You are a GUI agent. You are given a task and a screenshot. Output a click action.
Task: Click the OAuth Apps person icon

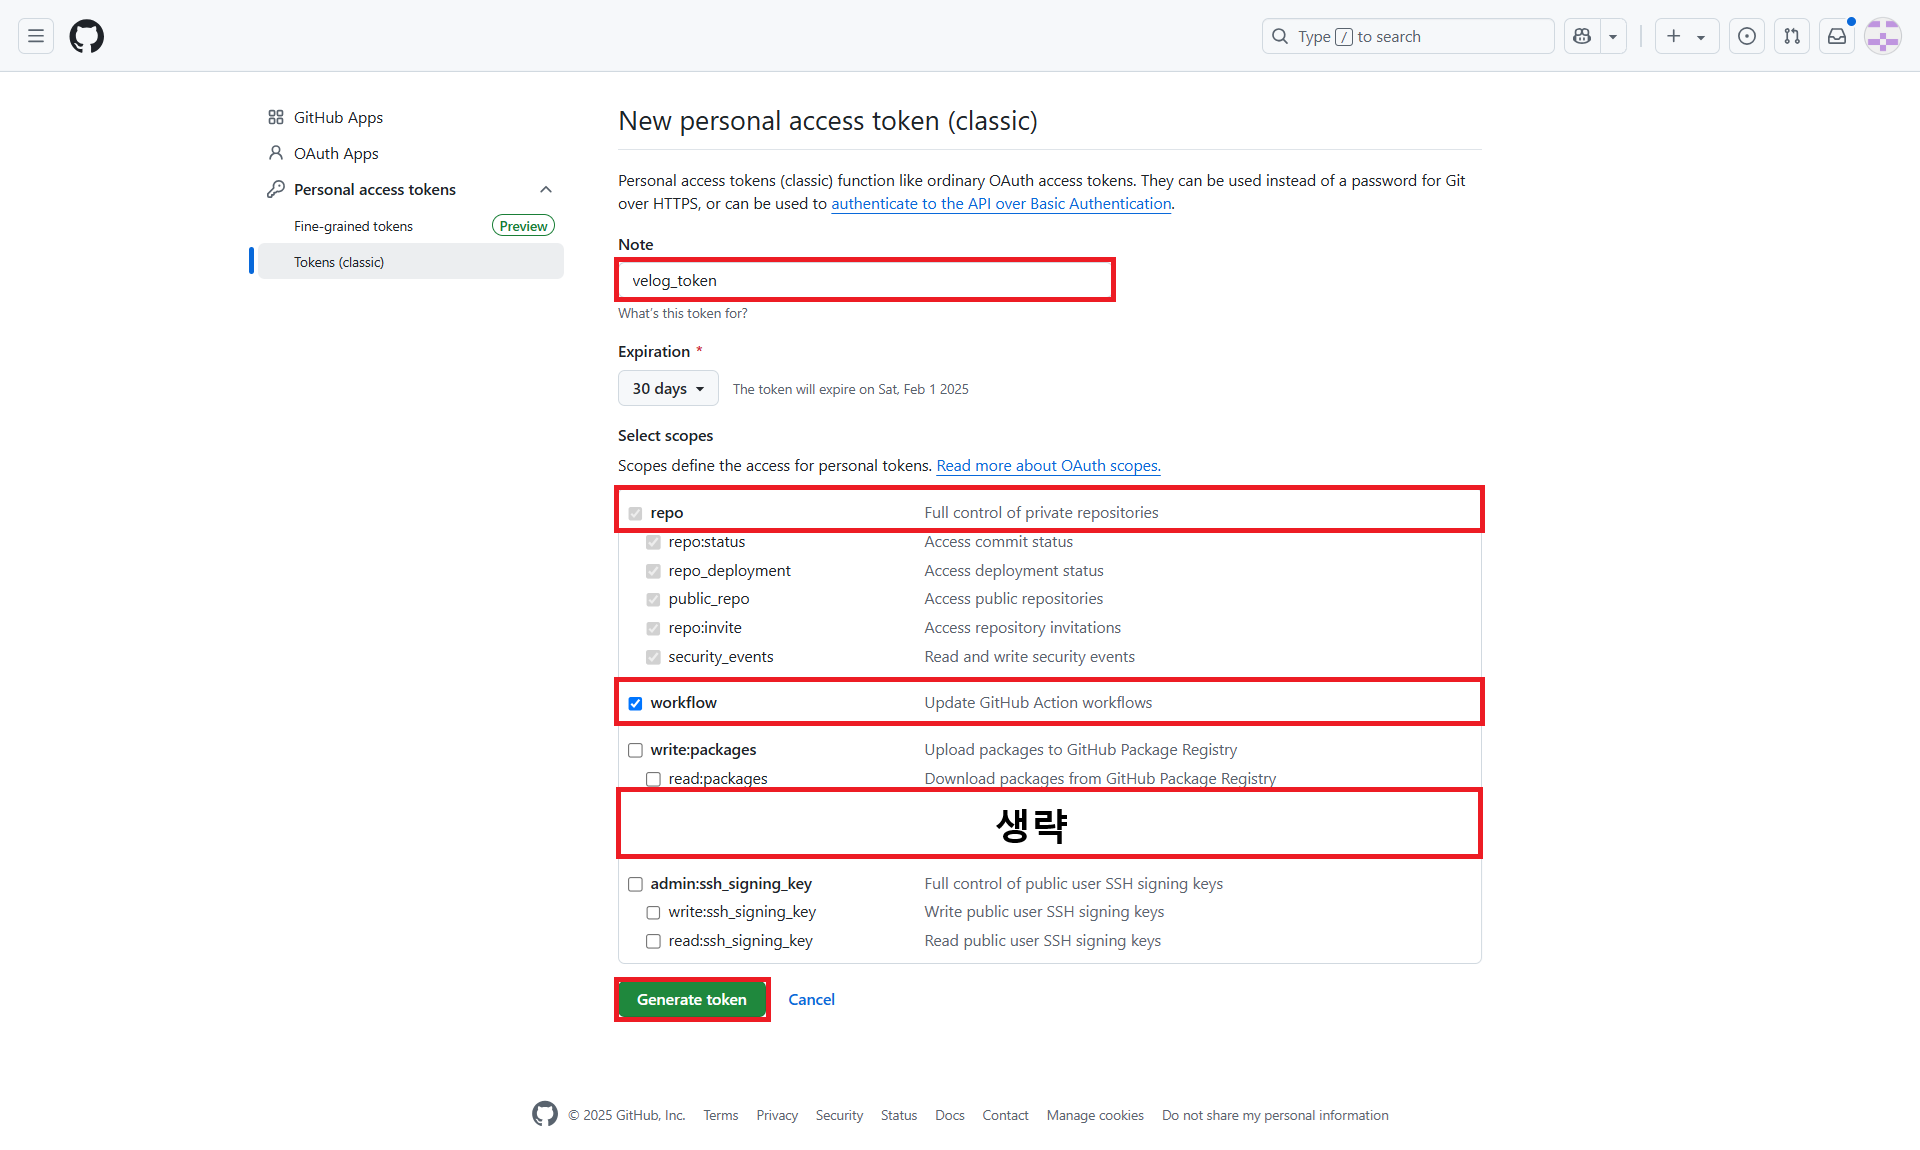276,153
